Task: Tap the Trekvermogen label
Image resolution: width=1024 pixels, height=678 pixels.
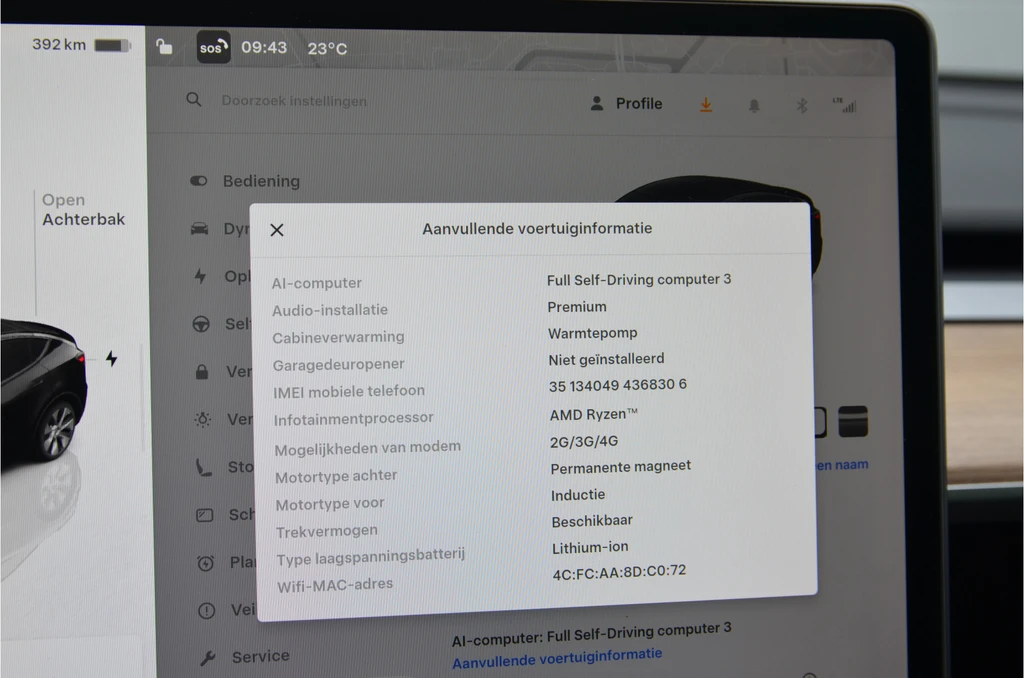Action: (327, 531)
